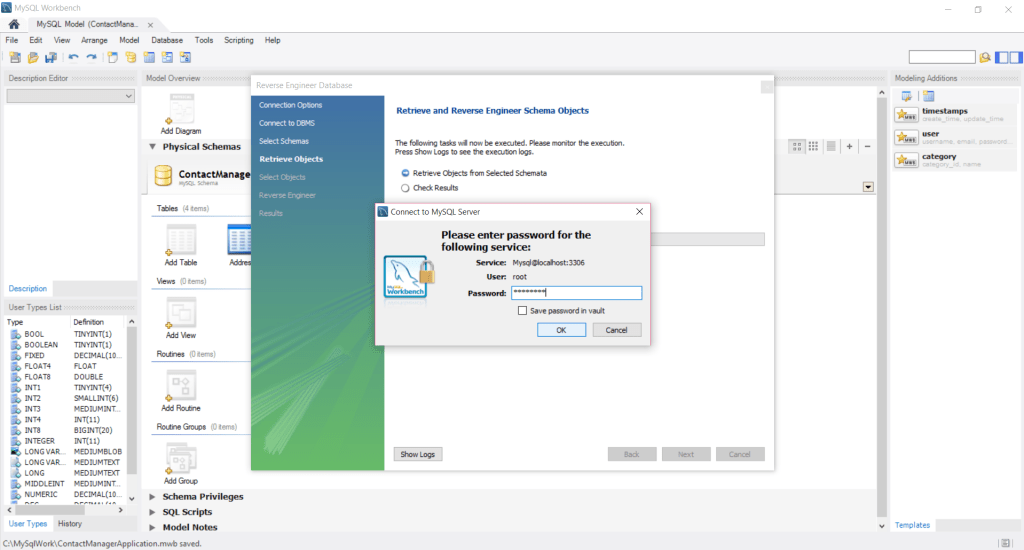Click the add new schema toolbar icon
This screenshot has width=1024, height=550.
point(131,58)
